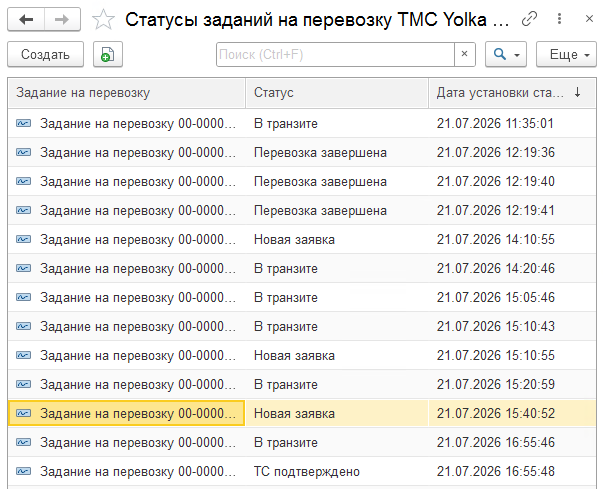Select В транзите status dated 15:05:46

pos(286,298)
